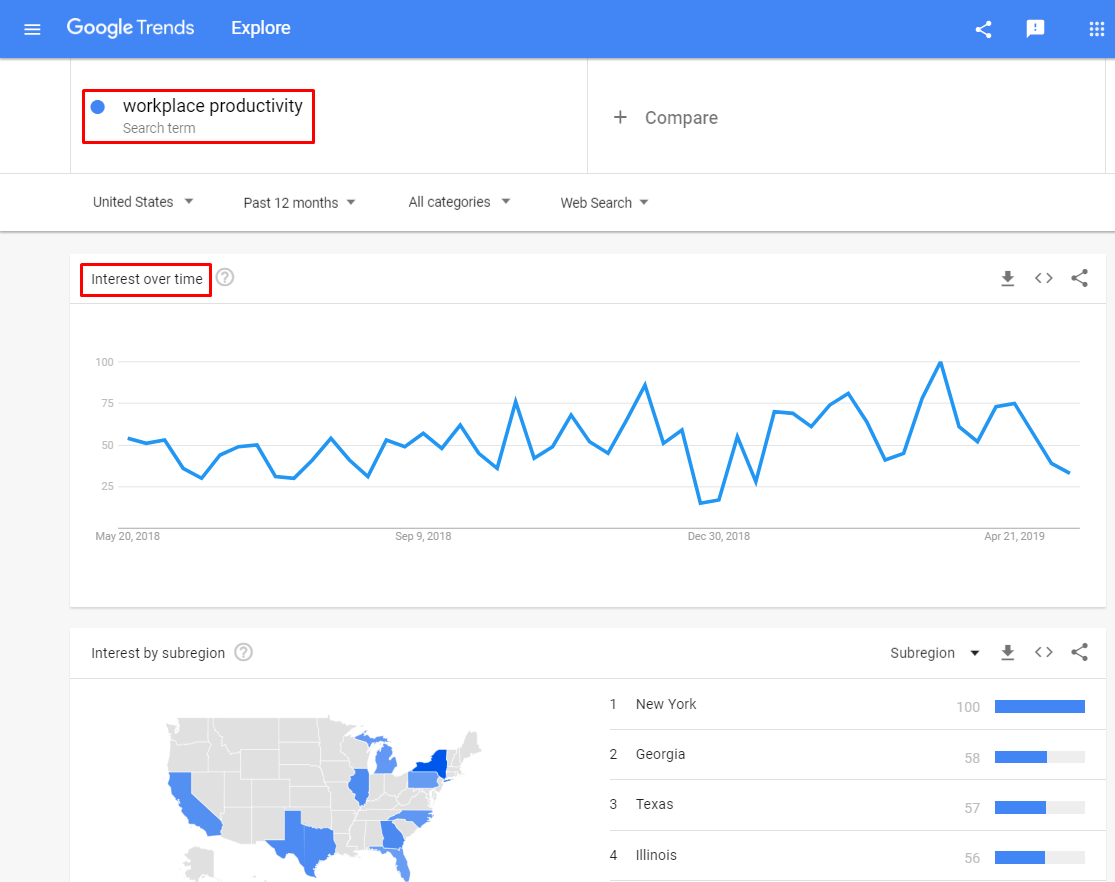
Task: Send feedback using the feedback icon
Action: coord(1035,29)
